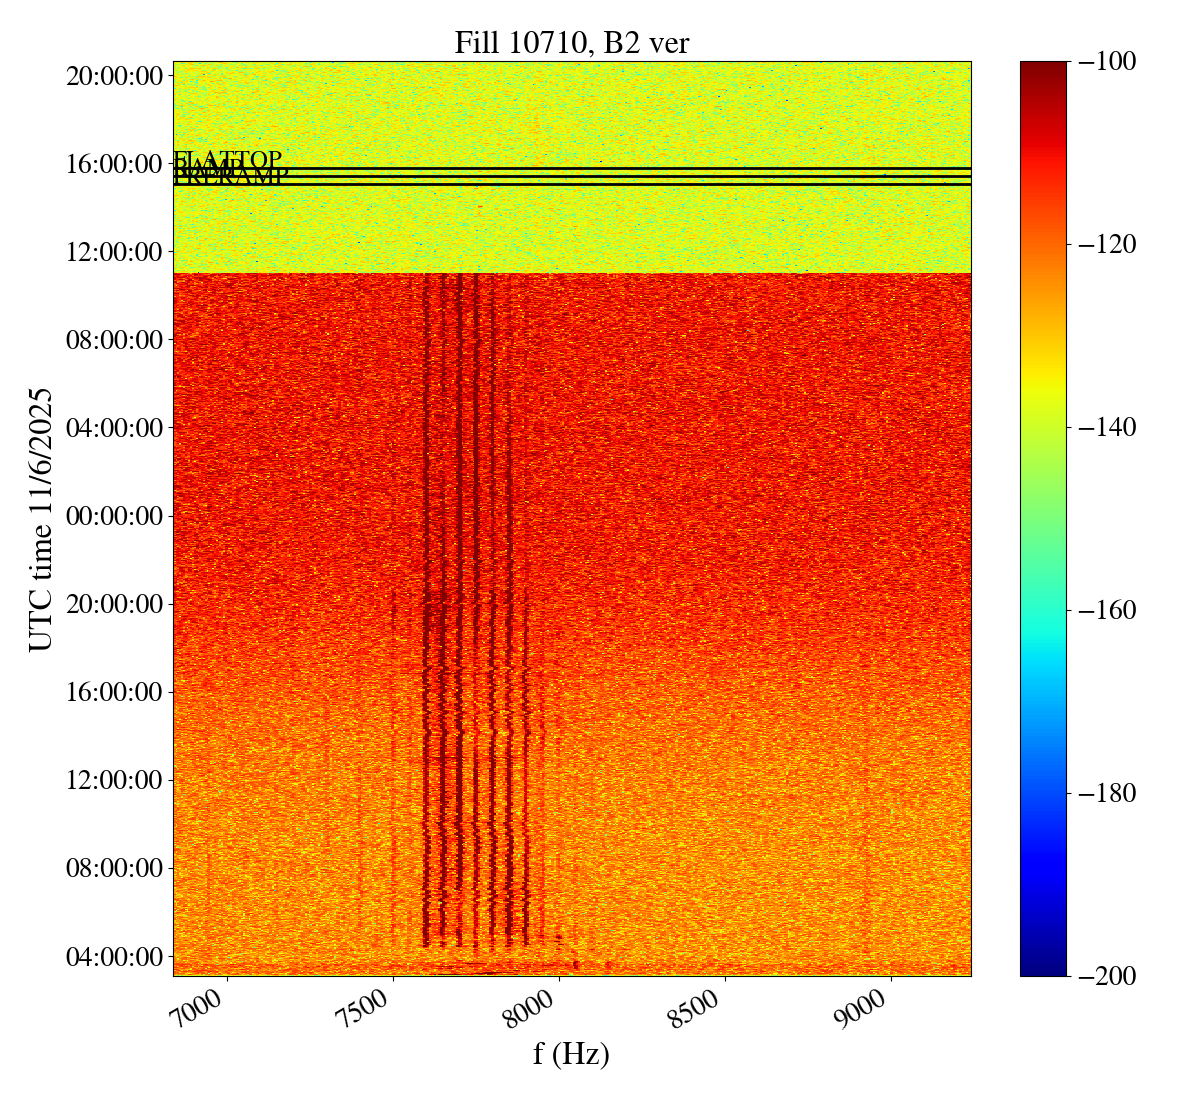Viewport: 1200px width, 1100px height.
Task: Click the -160 colorbar tick label
Action: click(1106, 610)
